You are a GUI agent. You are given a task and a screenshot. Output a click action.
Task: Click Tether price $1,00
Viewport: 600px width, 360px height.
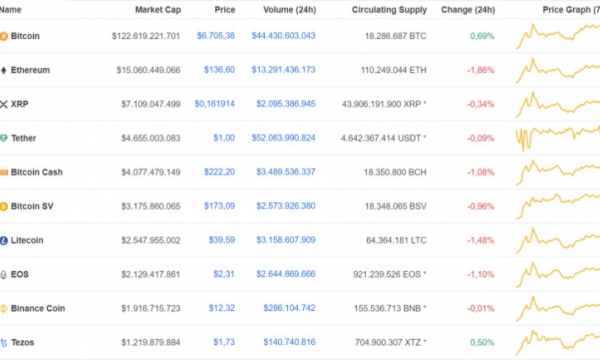pos(224,138)
